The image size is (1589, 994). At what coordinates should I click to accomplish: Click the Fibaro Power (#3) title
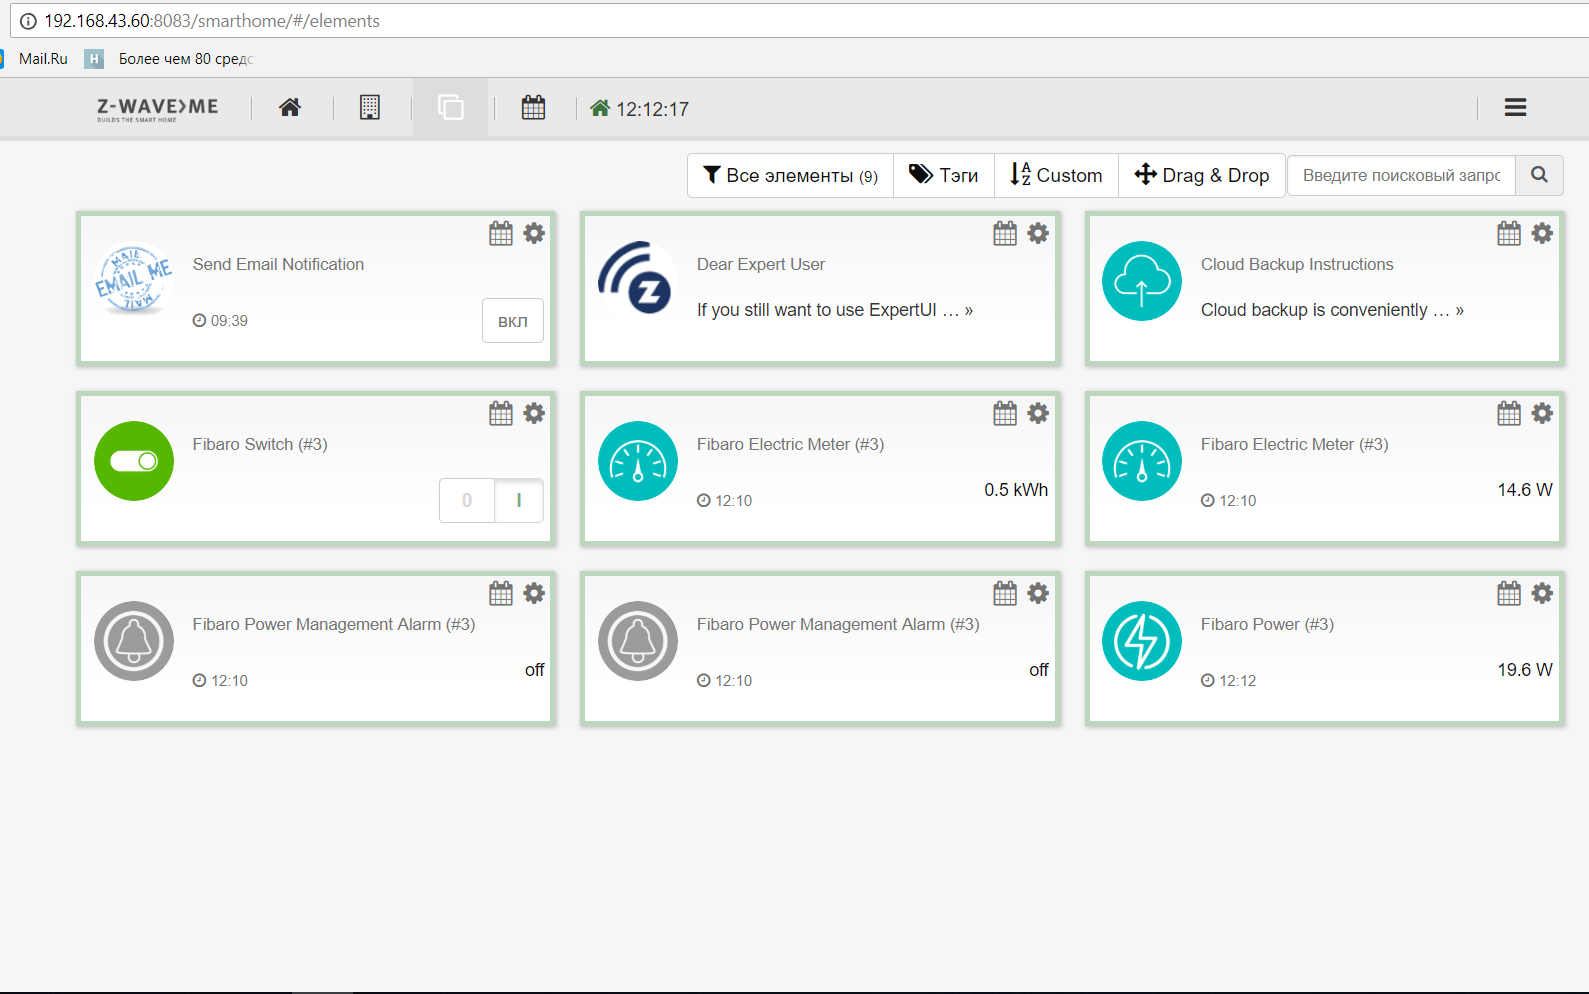tap(1267, 624)
